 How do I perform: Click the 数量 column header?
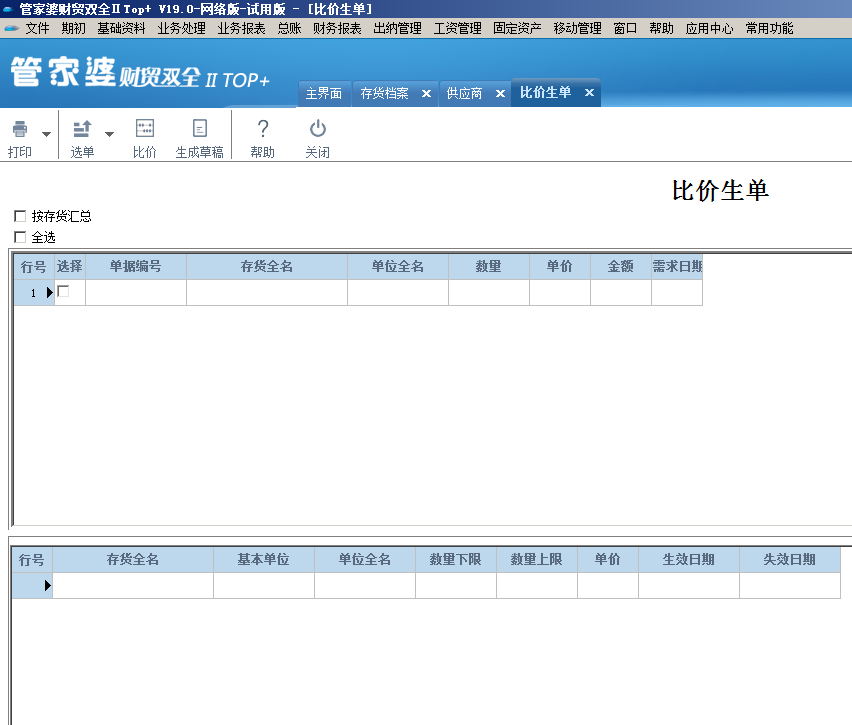(489, 266)
